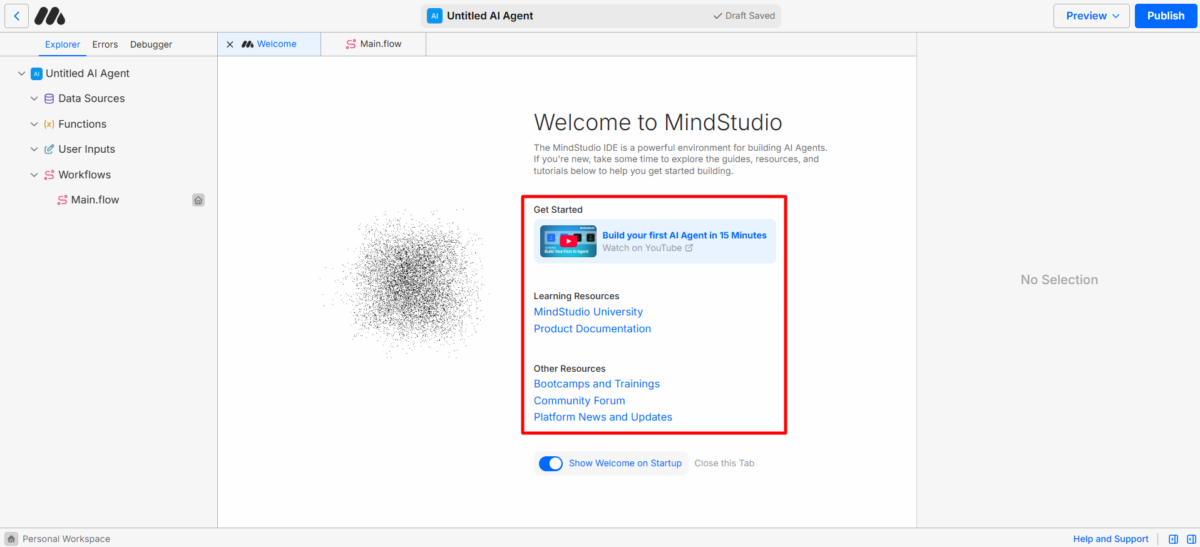Expand the Functions chevron
This screenshot has width=1200, height=547.
pos(35,124)
